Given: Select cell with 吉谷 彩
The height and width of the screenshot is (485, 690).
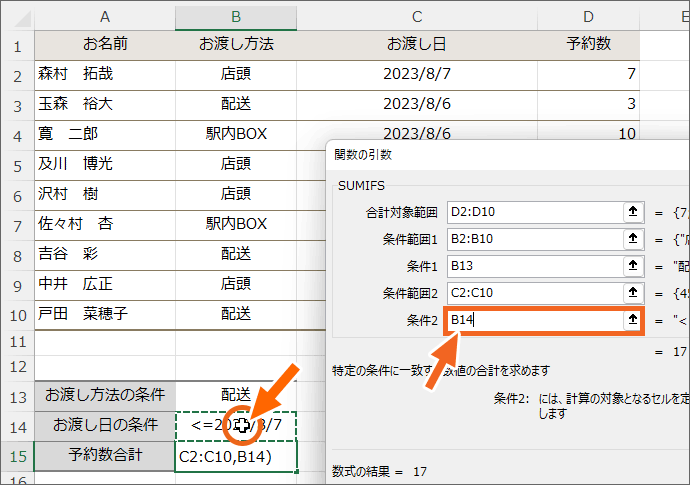Looking at the screenshot, I should click(105, 255).
